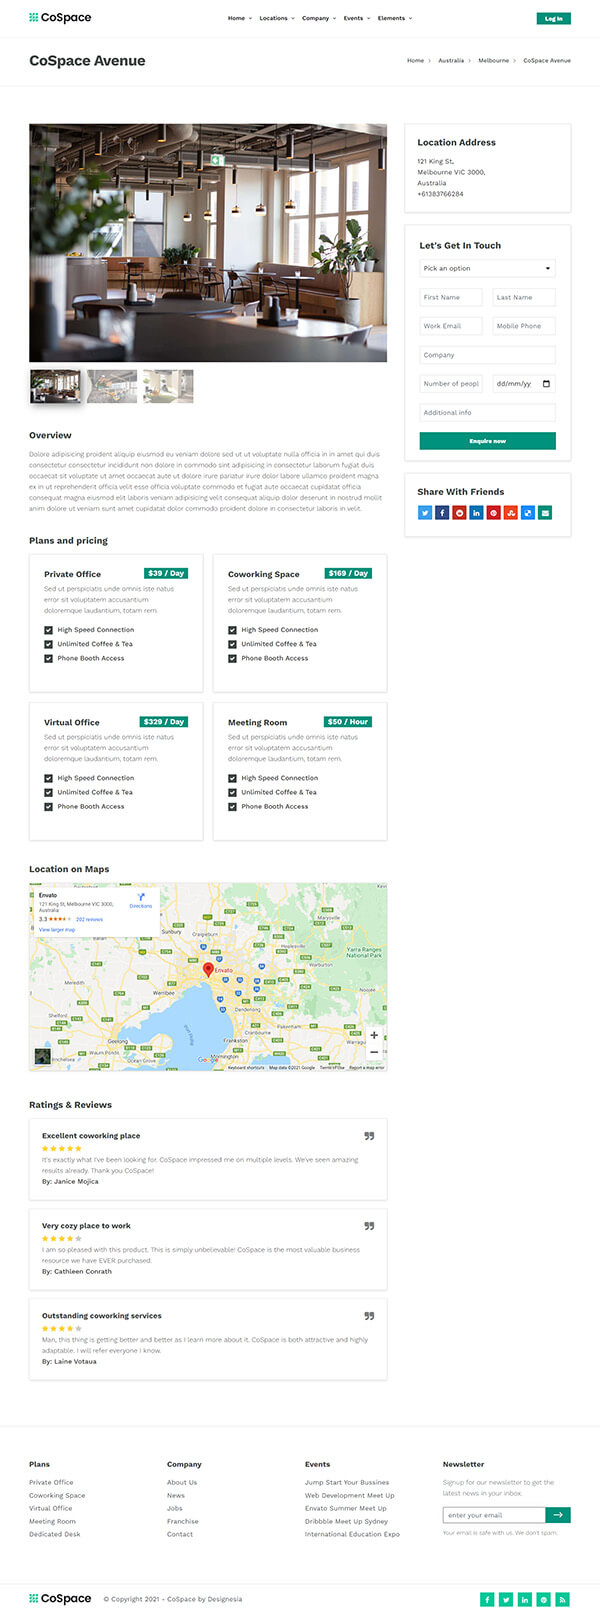The width and height of the screenshot is (600, 1615).
Task: Click the Log In button
Action: [553, 18]
